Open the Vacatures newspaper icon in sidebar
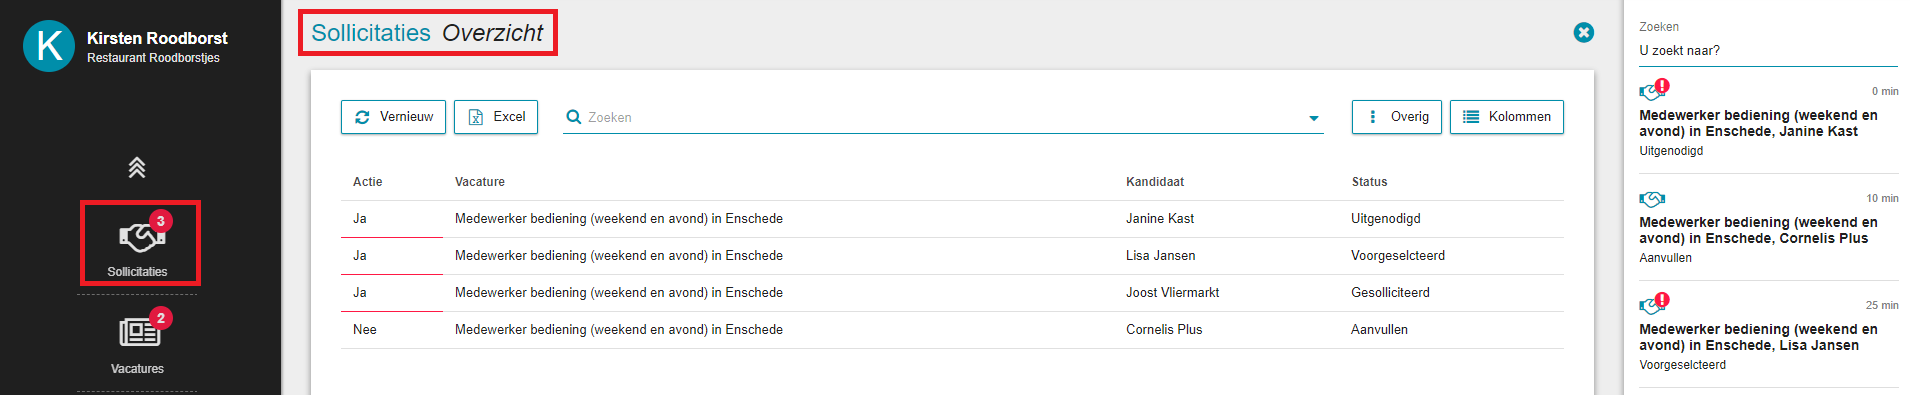Screen dimensions: 1913x395 [x=139, y=332]
